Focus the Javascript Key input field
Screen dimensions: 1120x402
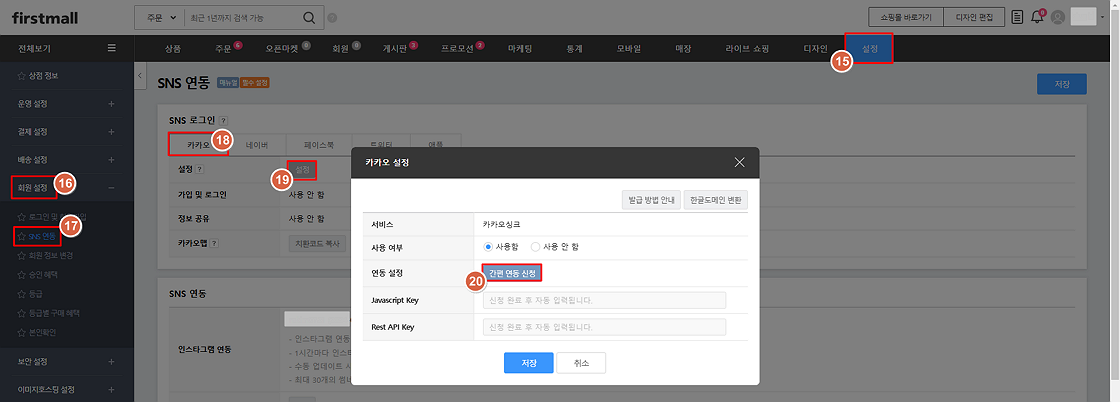point(604,300)
